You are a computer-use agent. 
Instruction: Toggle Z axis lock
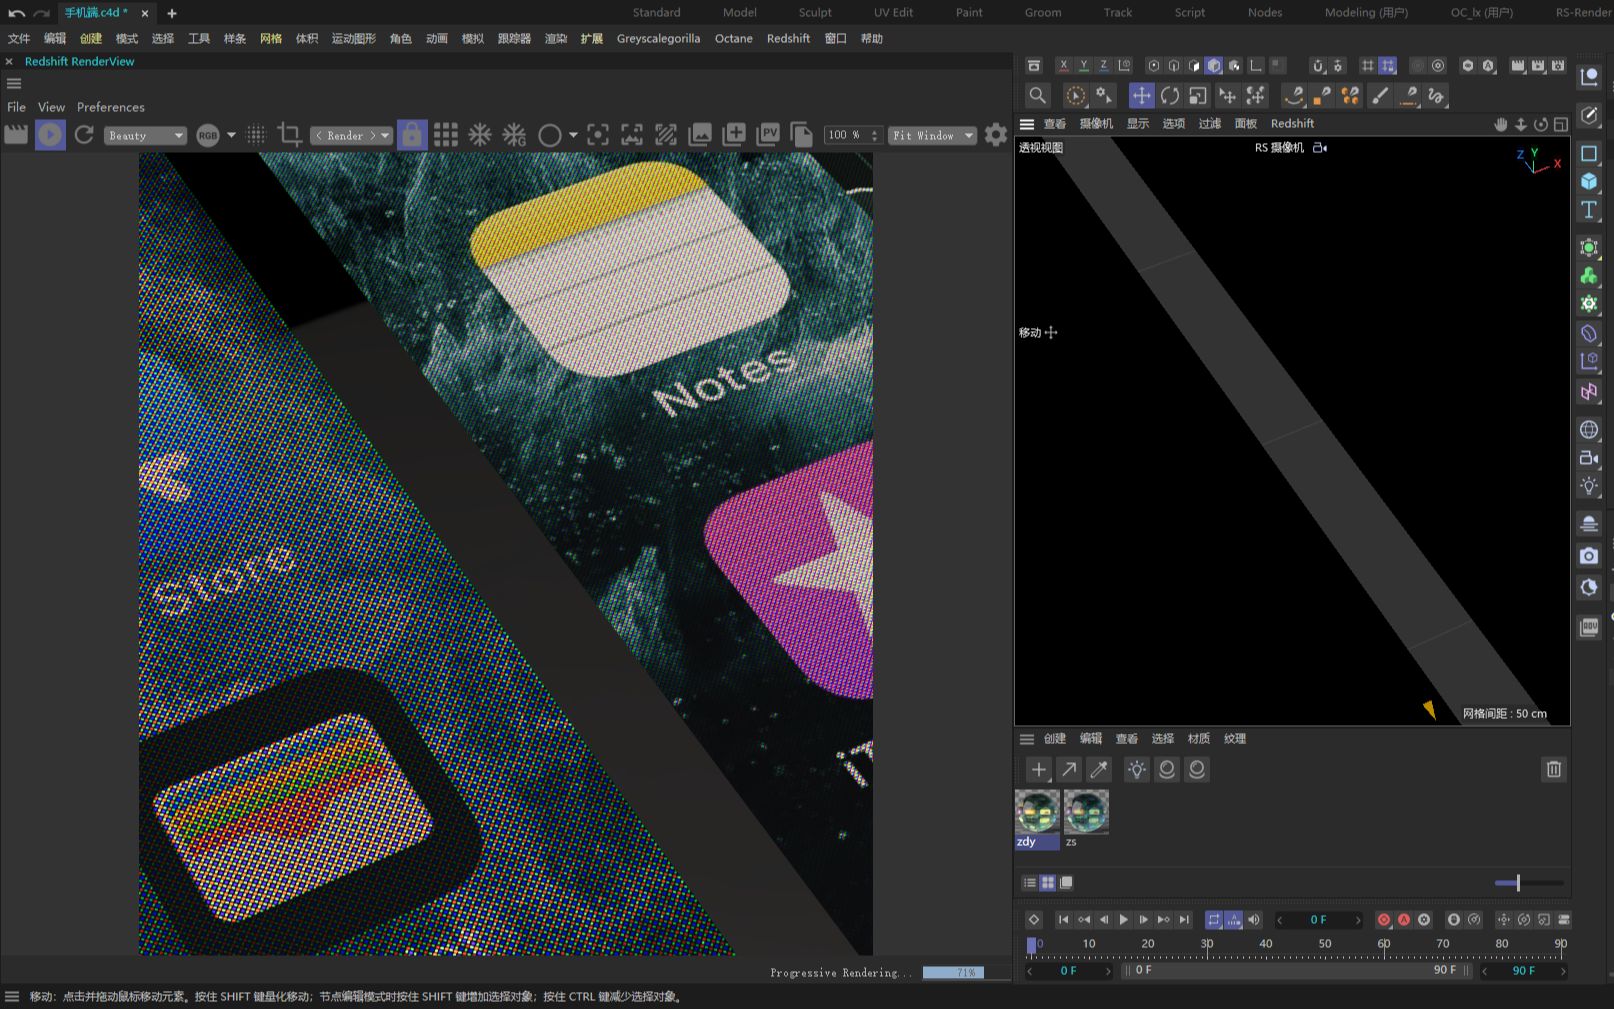(x=1103, y=66)
